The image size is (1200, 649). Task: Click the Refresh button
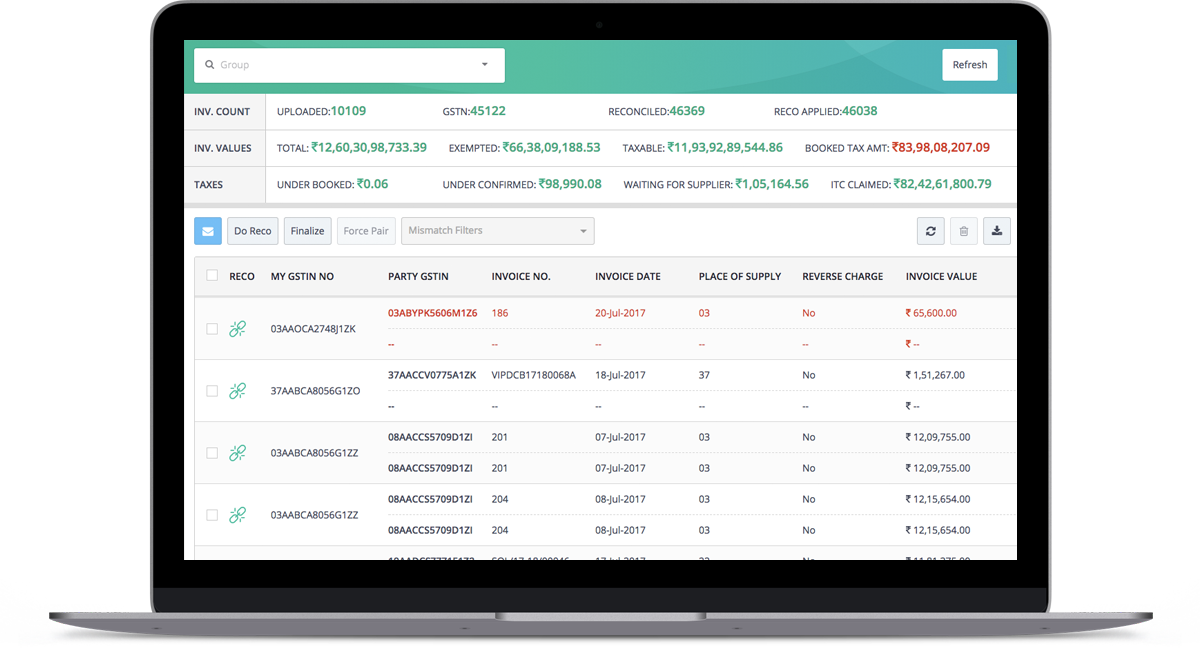tap(970, 65)
